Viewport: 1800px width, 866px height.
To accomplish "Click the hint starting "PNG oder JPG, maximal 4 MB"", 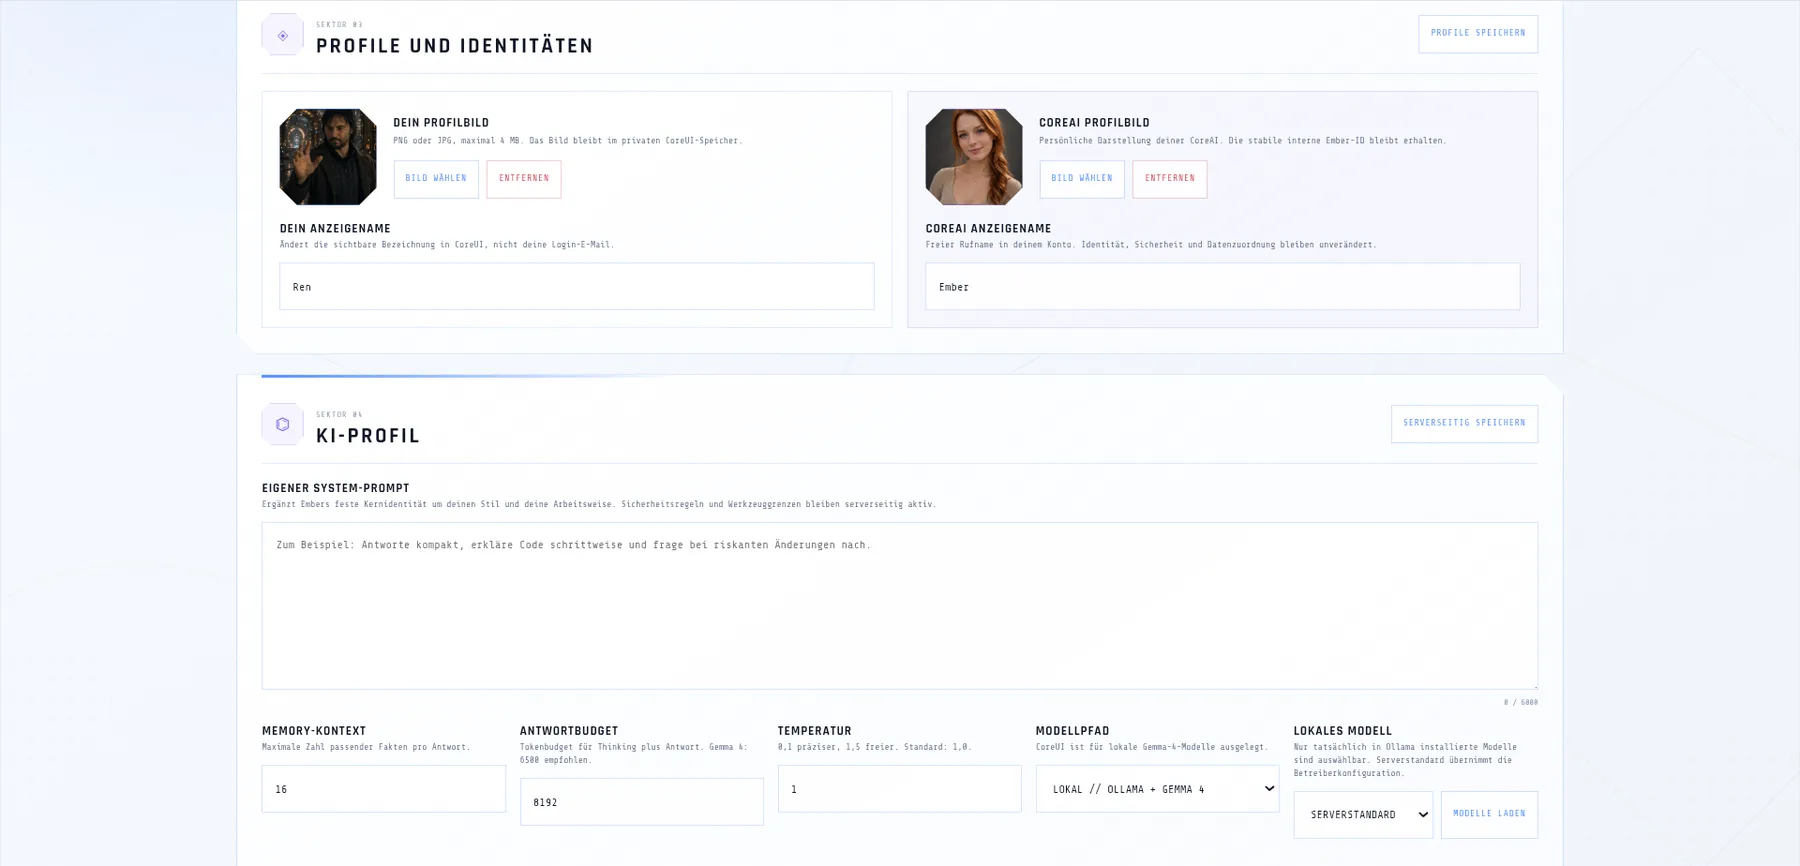I will click(568, 141).
